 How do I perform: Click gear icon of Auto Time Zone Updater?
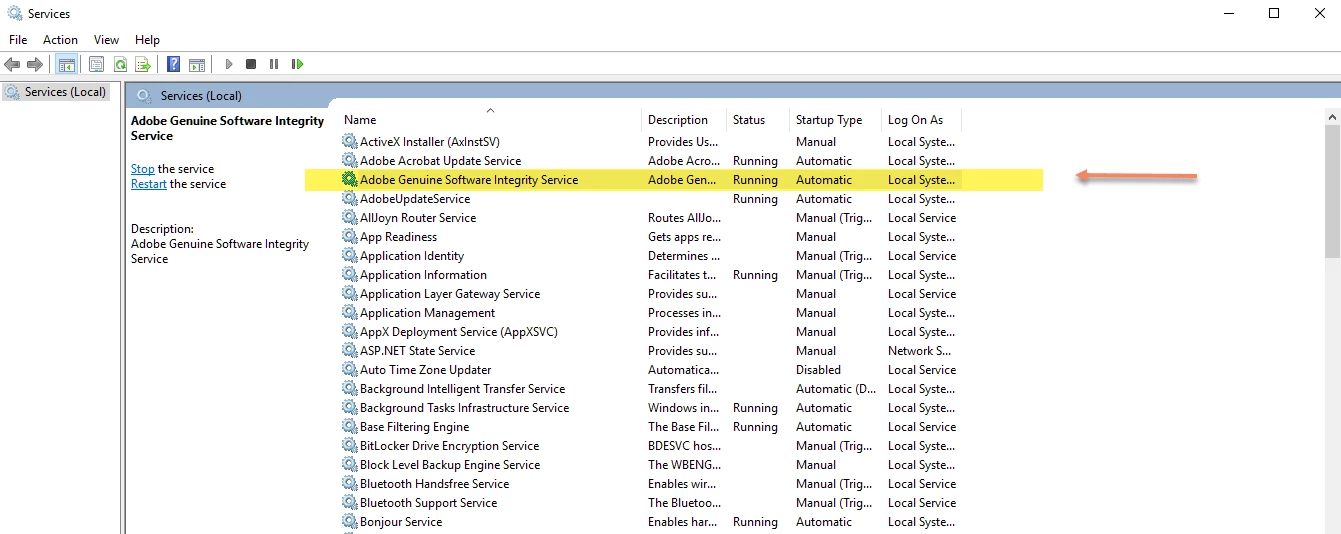pyautogui.click(x=350, y=370)
